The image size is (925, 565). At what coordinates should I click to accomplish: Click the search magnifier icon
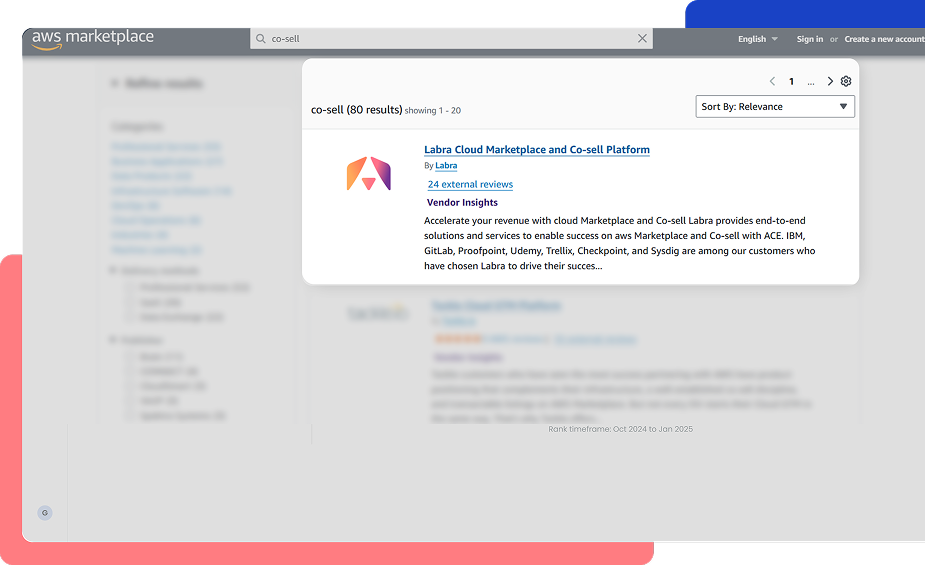261,39
